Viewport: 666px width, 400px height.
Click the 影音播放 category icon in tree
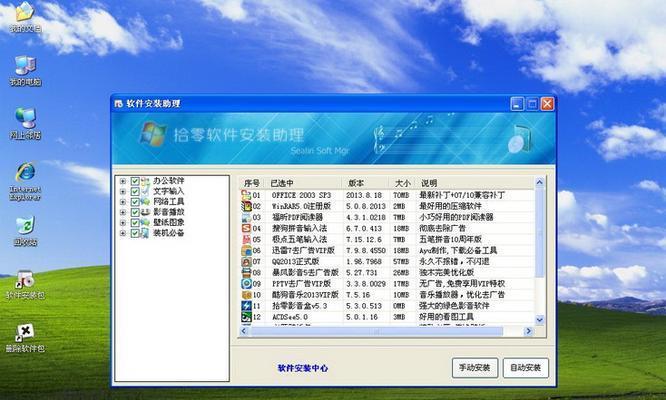(x=145, y=212)
